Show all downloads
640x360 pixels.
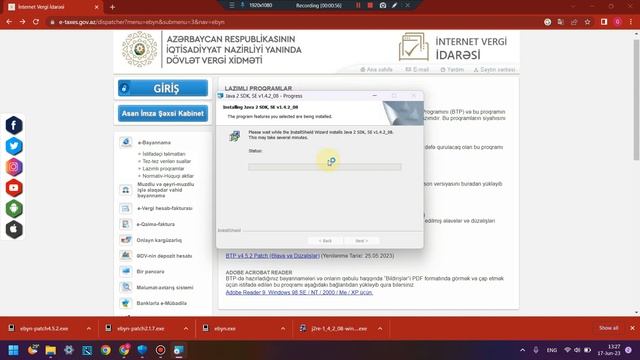coord(608,328)
